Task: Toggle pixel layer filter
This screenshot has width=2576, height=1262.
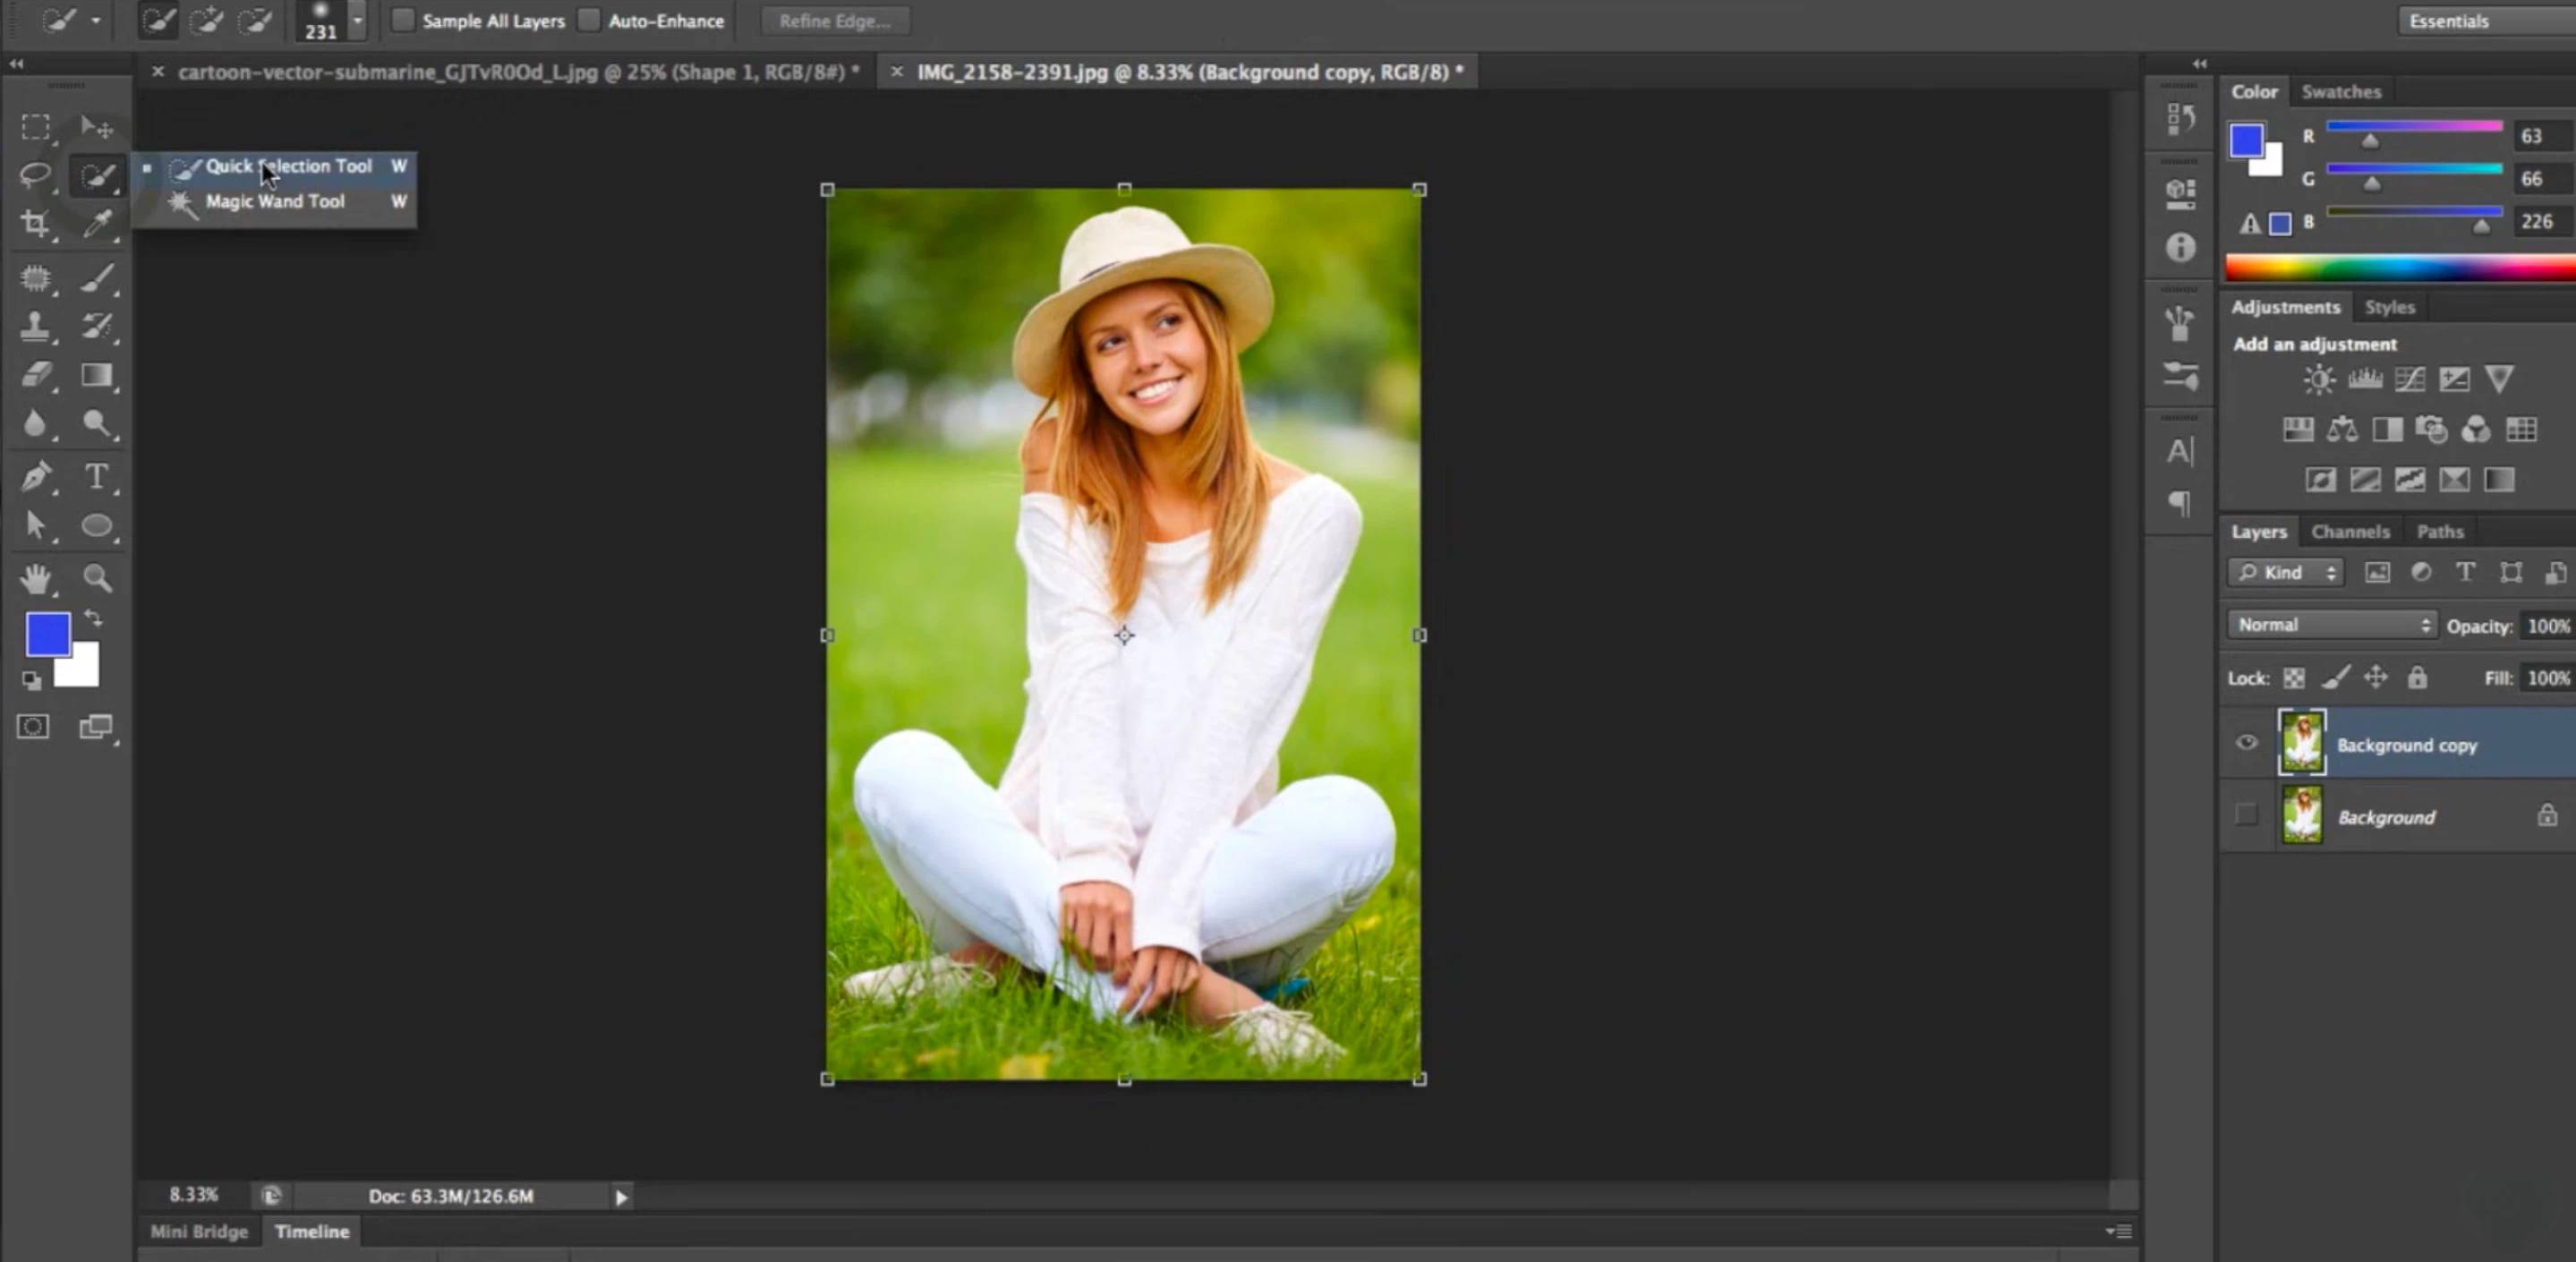Action: coord(2377,573)
